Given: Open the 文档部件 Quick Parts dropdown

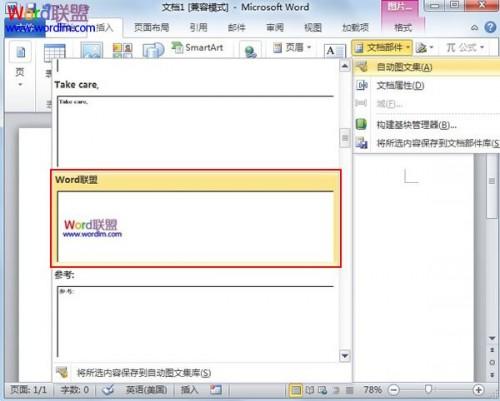Looking at the screenshot, I should click(382, 48).
